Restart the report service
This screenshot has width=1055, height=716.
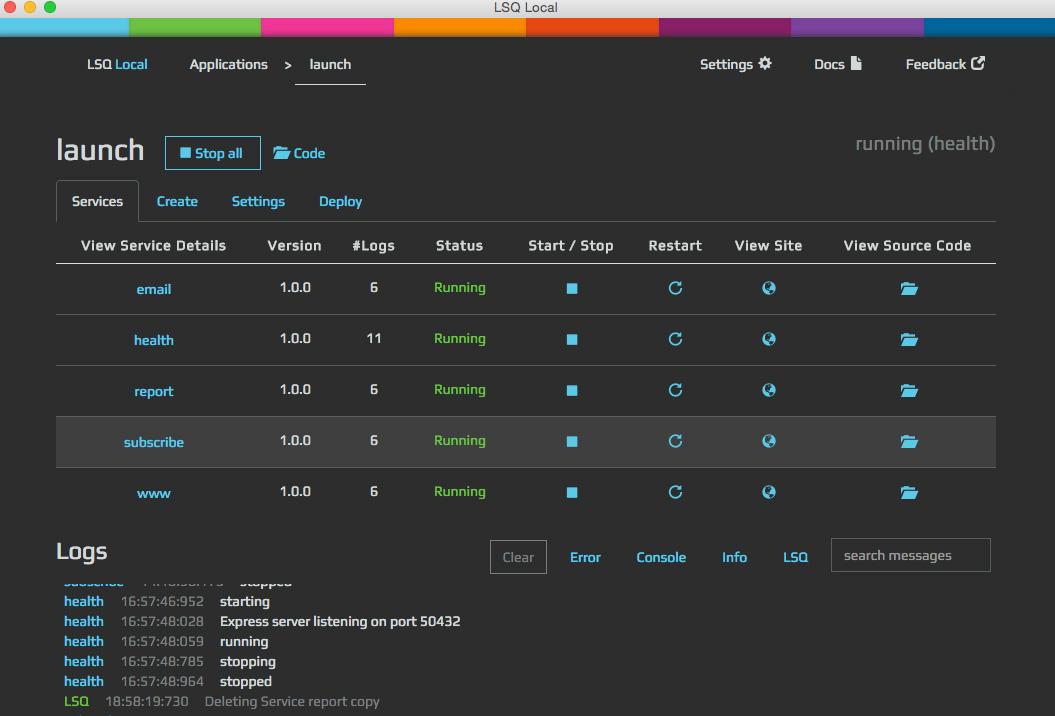click(676, 390)
